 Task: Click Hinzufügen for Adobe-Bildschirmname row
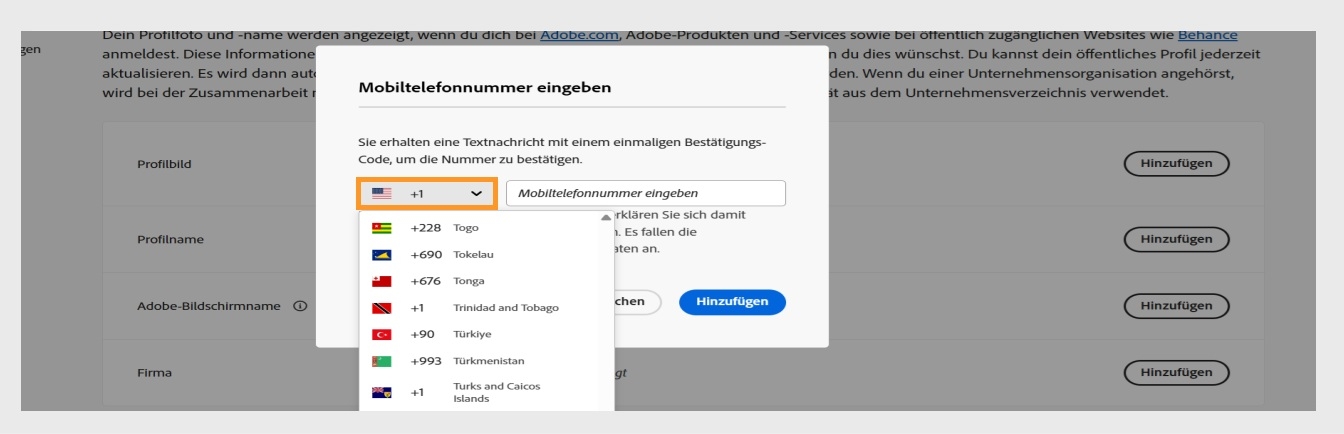pyautogui.click(x=1177, y=305)
